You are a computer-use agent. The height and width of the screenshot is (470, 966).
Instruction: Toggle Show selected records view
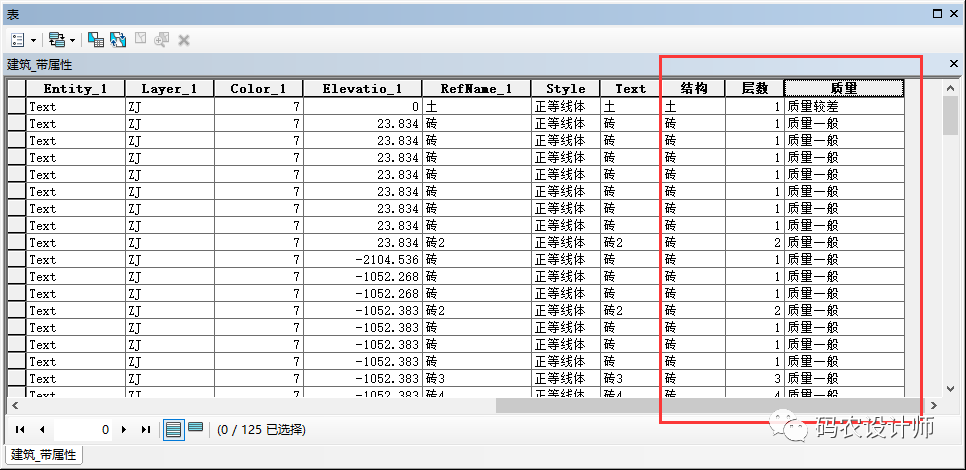195,428
